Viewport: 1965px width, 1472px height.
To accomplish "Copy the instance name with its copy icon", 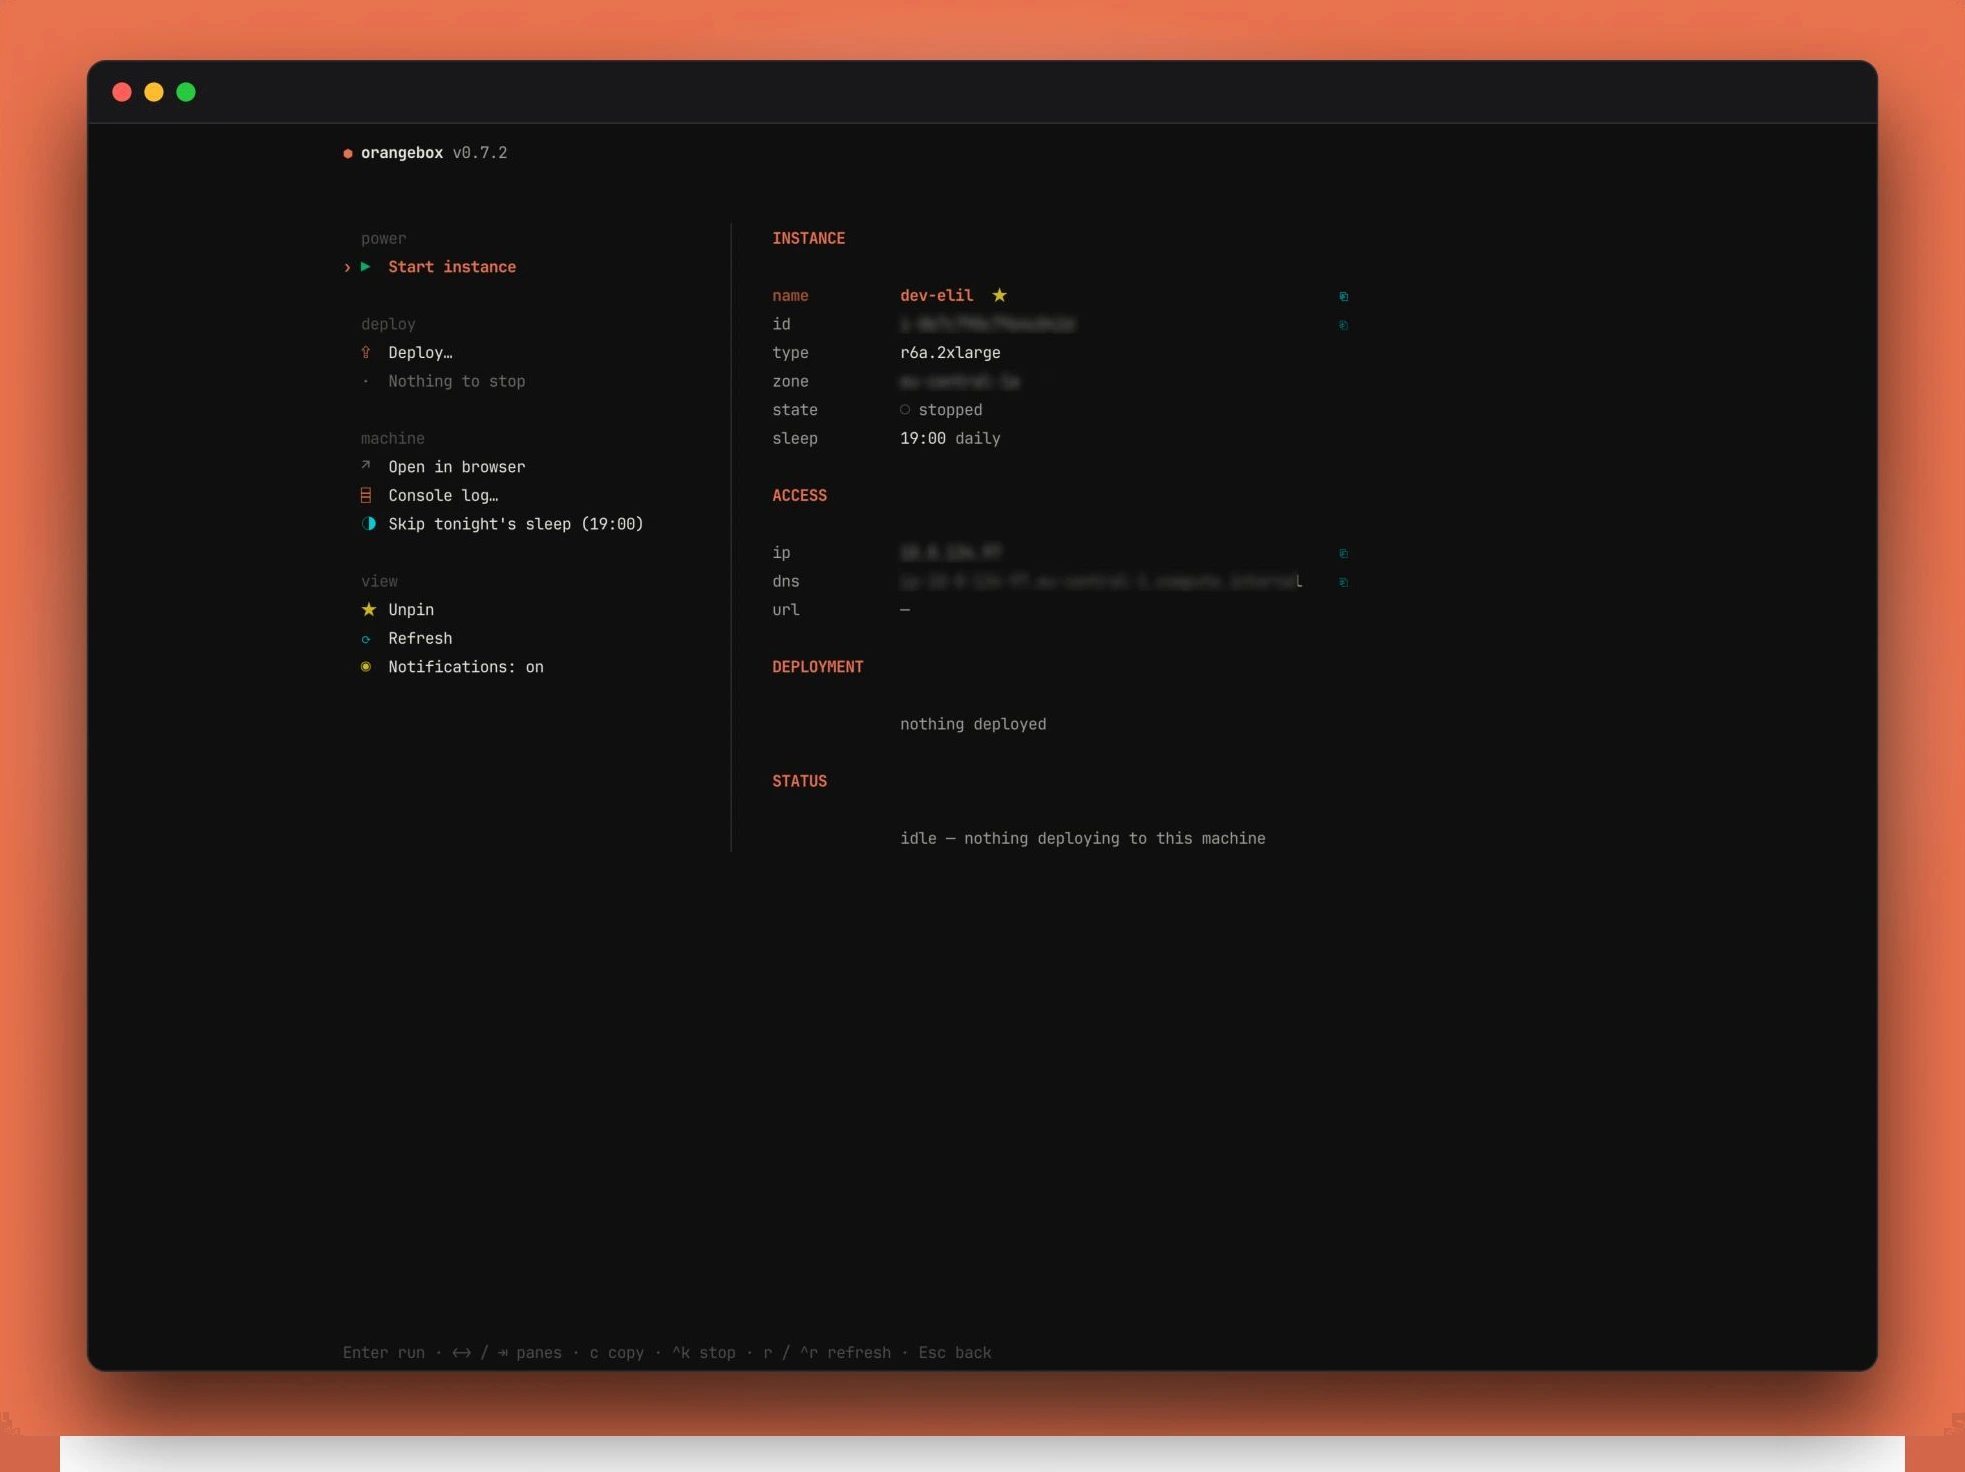I will tap(1344, 296).
